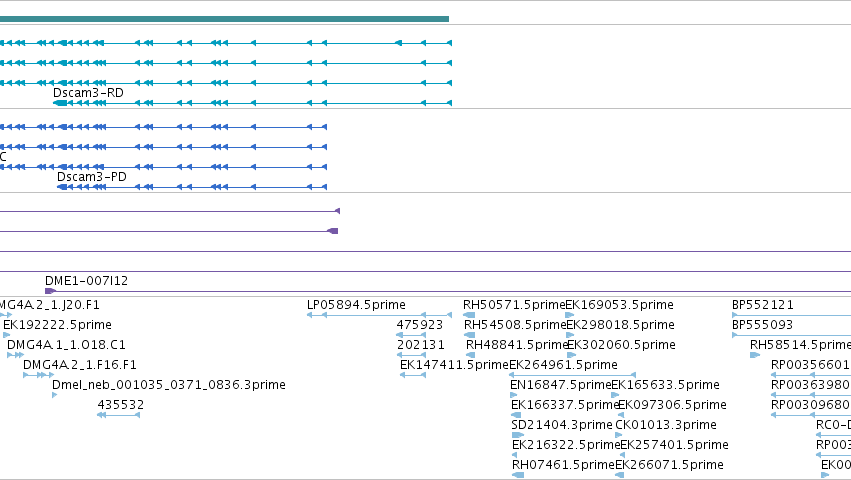Viewport: 851px width, 480px height.
Task: Click the teal gene span bar at top
Action: point(224,19)
